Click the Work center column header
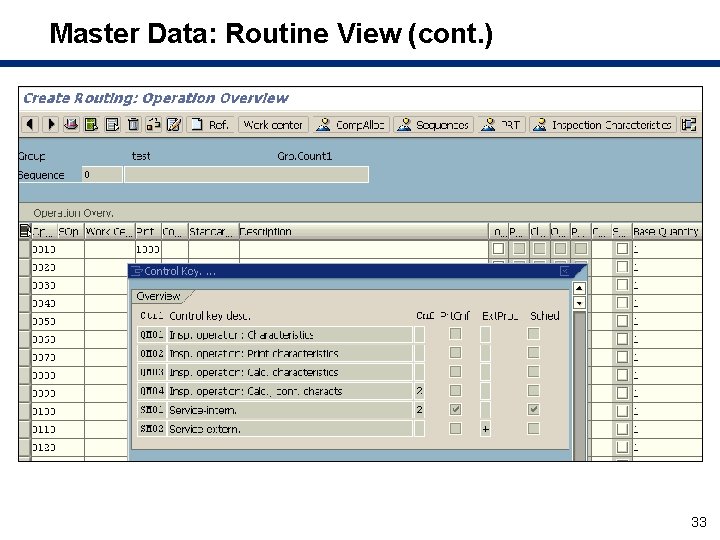This screenshot has width=720, height=540. coord(110,231)
